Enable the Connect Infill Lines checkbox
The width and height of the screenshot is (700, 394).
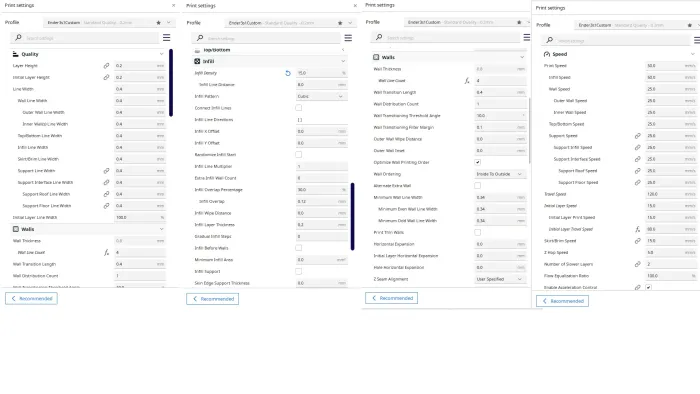299,108
